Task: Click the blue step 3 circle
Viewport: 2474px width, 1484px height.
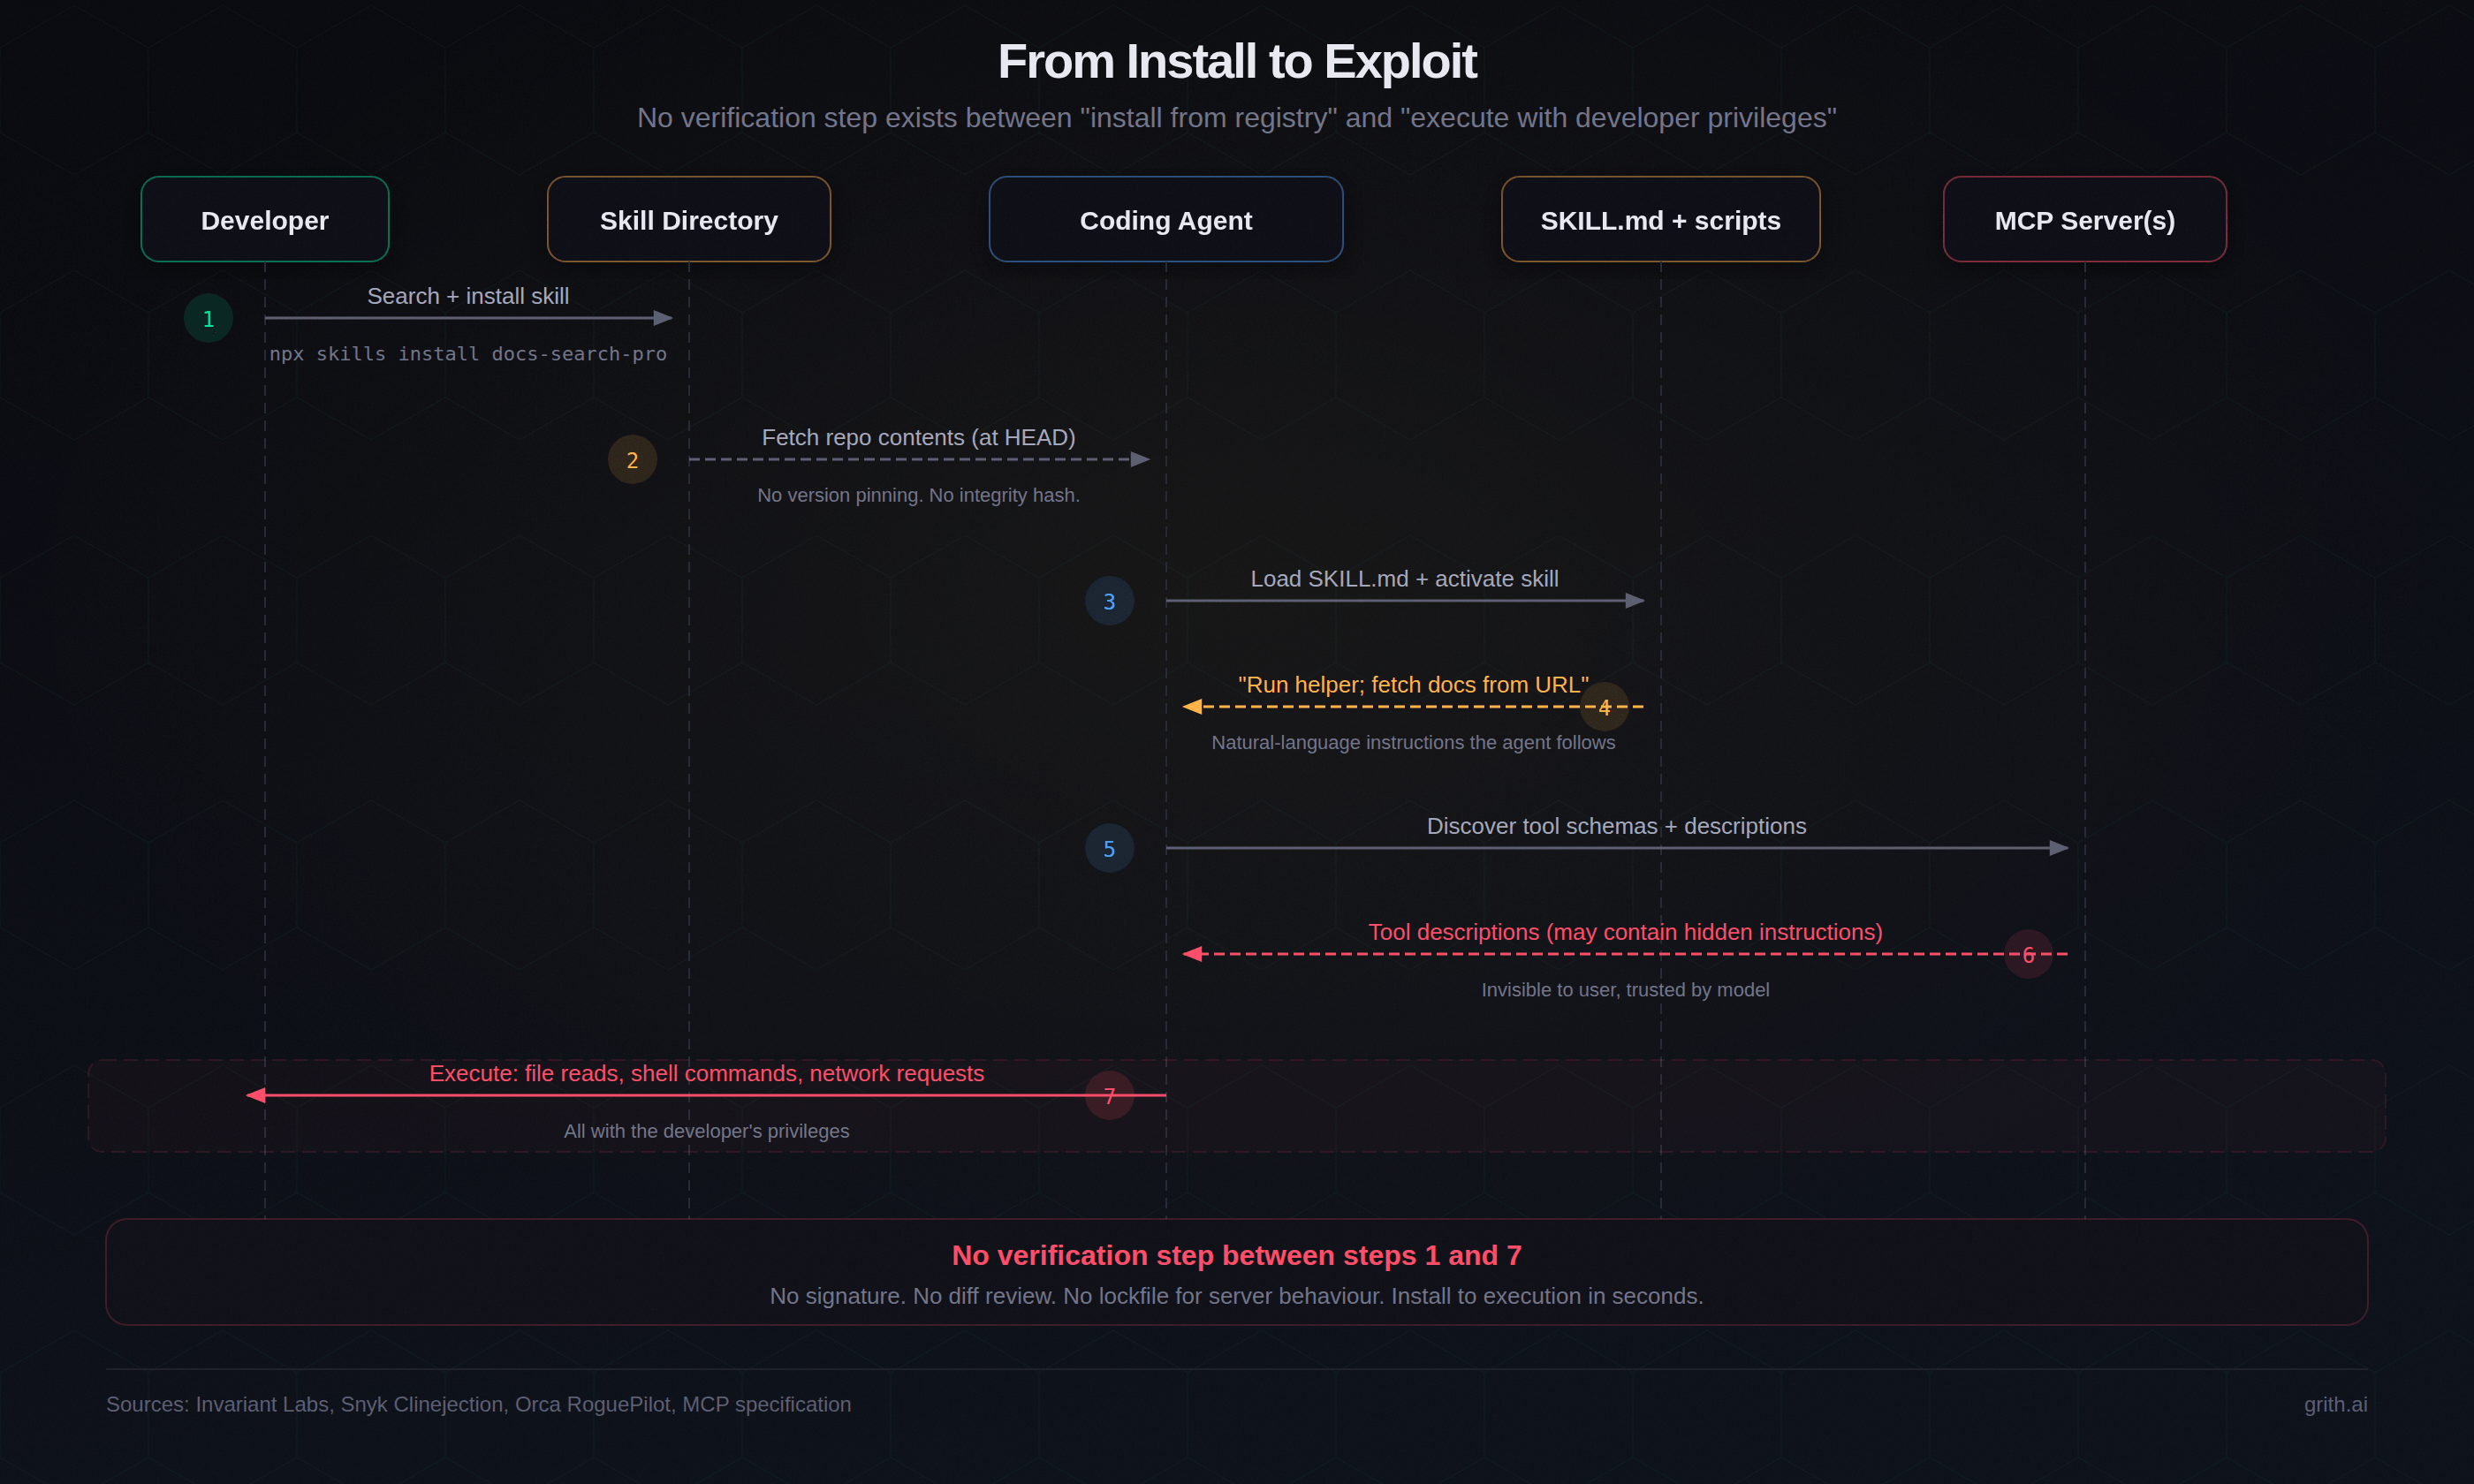Action: coord(1109,601)
